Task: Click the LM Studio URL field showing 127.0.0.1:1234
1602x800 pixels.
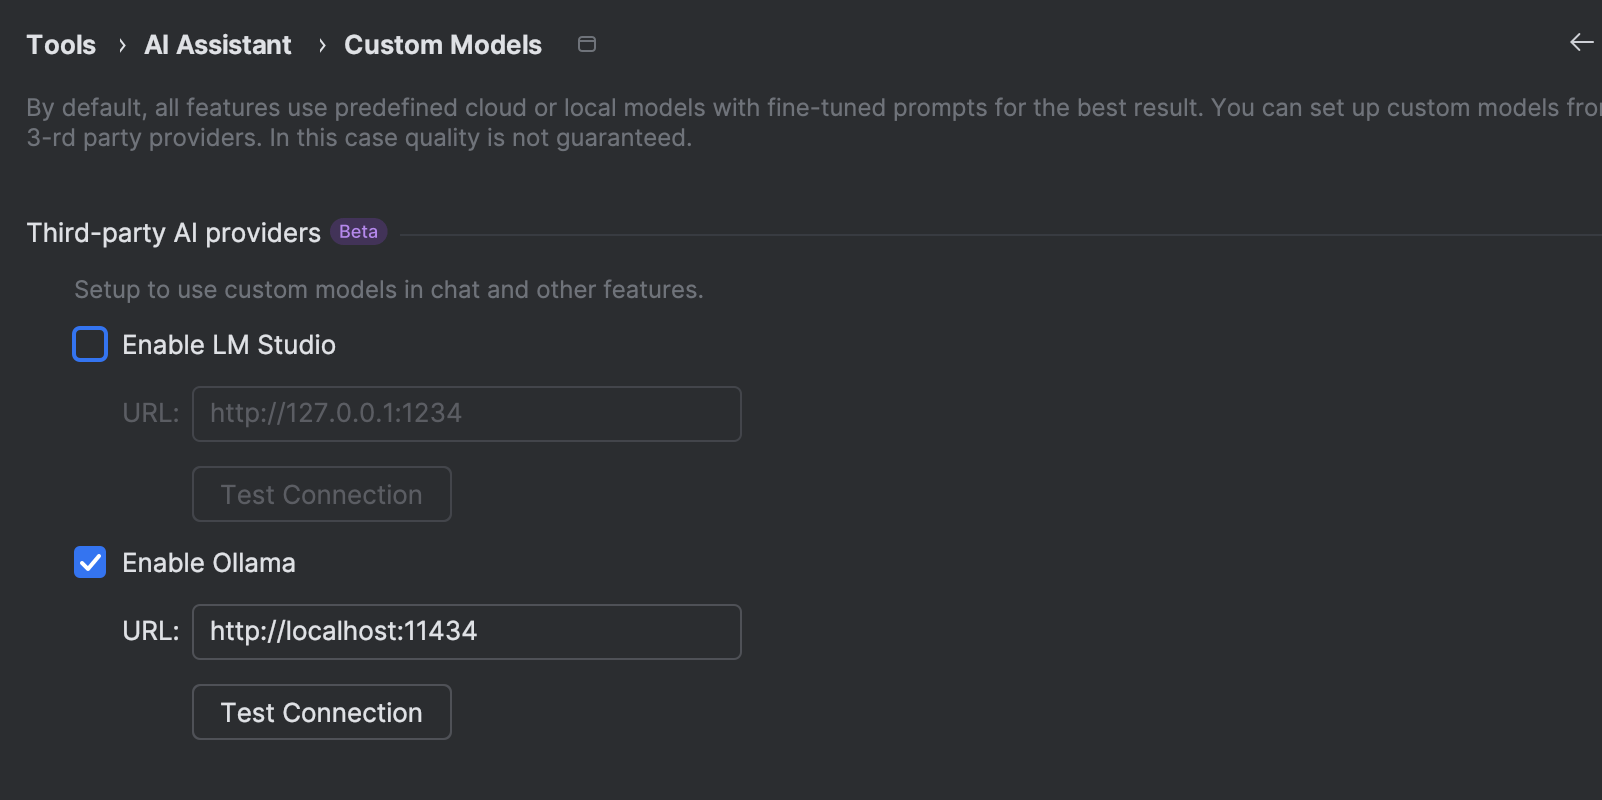Action: pyautogui.click(x=466, y=414)
